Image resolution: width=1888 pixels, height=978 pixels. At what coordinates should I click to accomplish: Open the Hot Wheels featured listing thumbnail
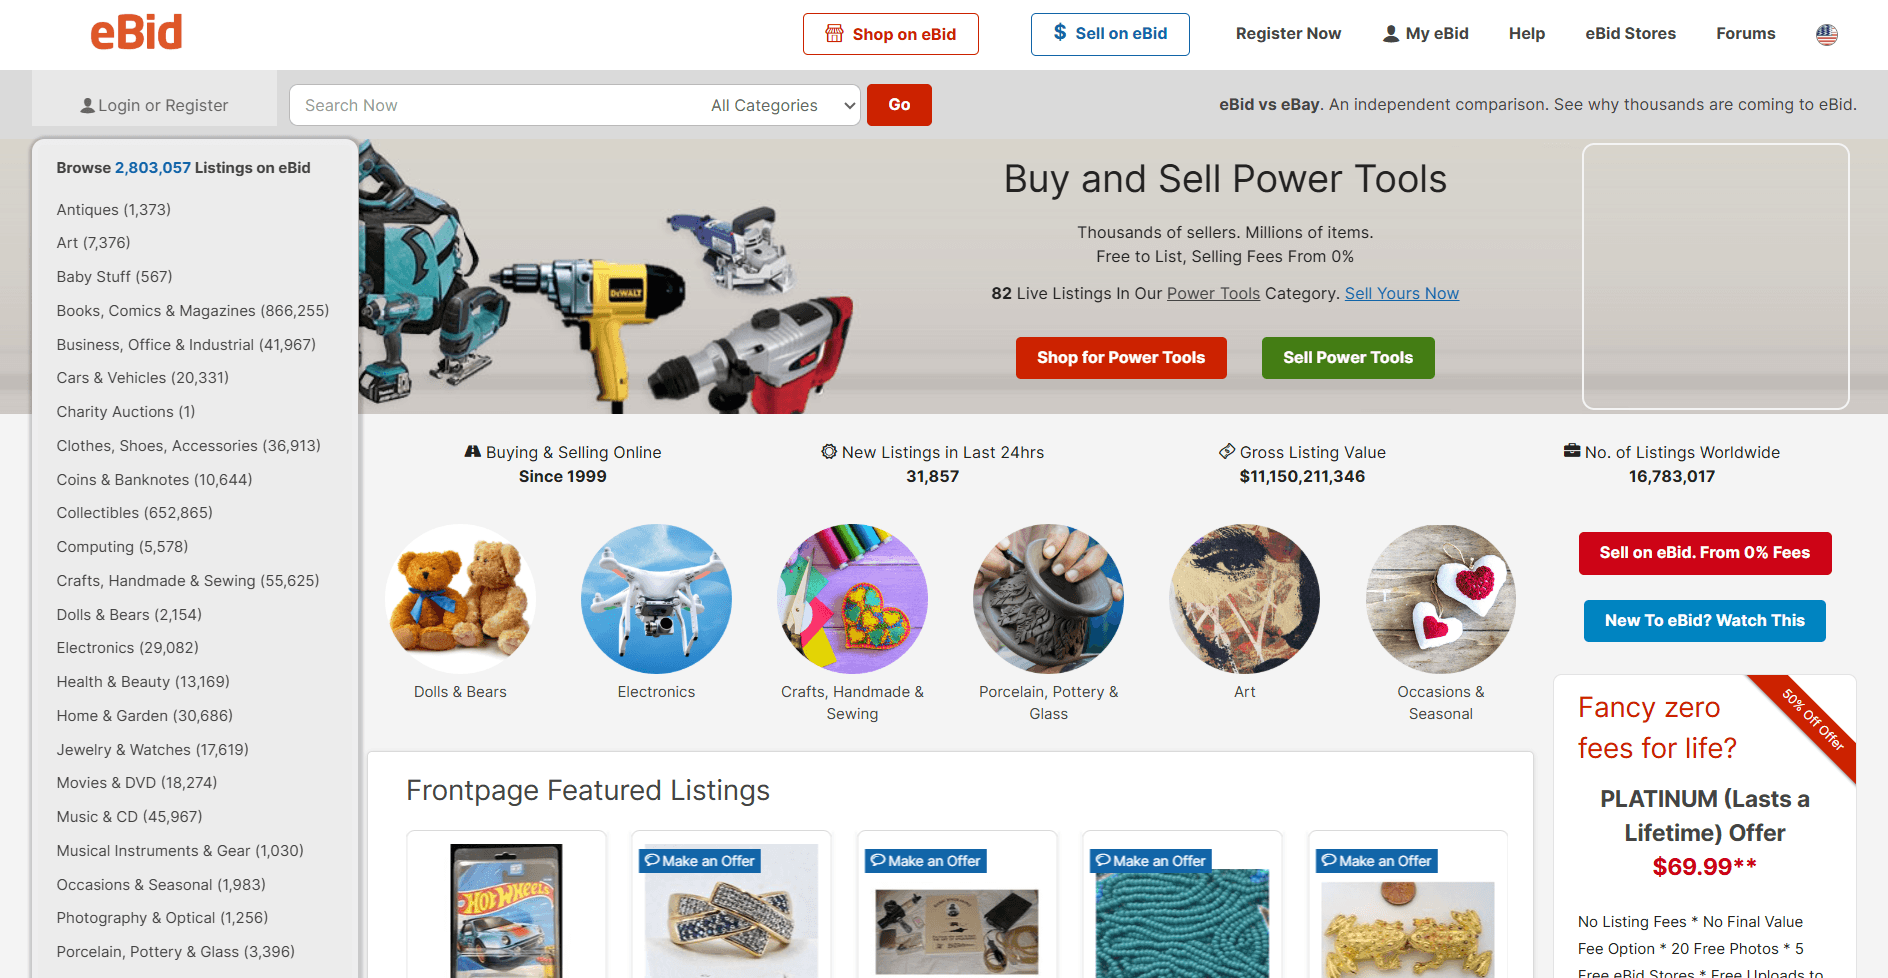(506, 910)
